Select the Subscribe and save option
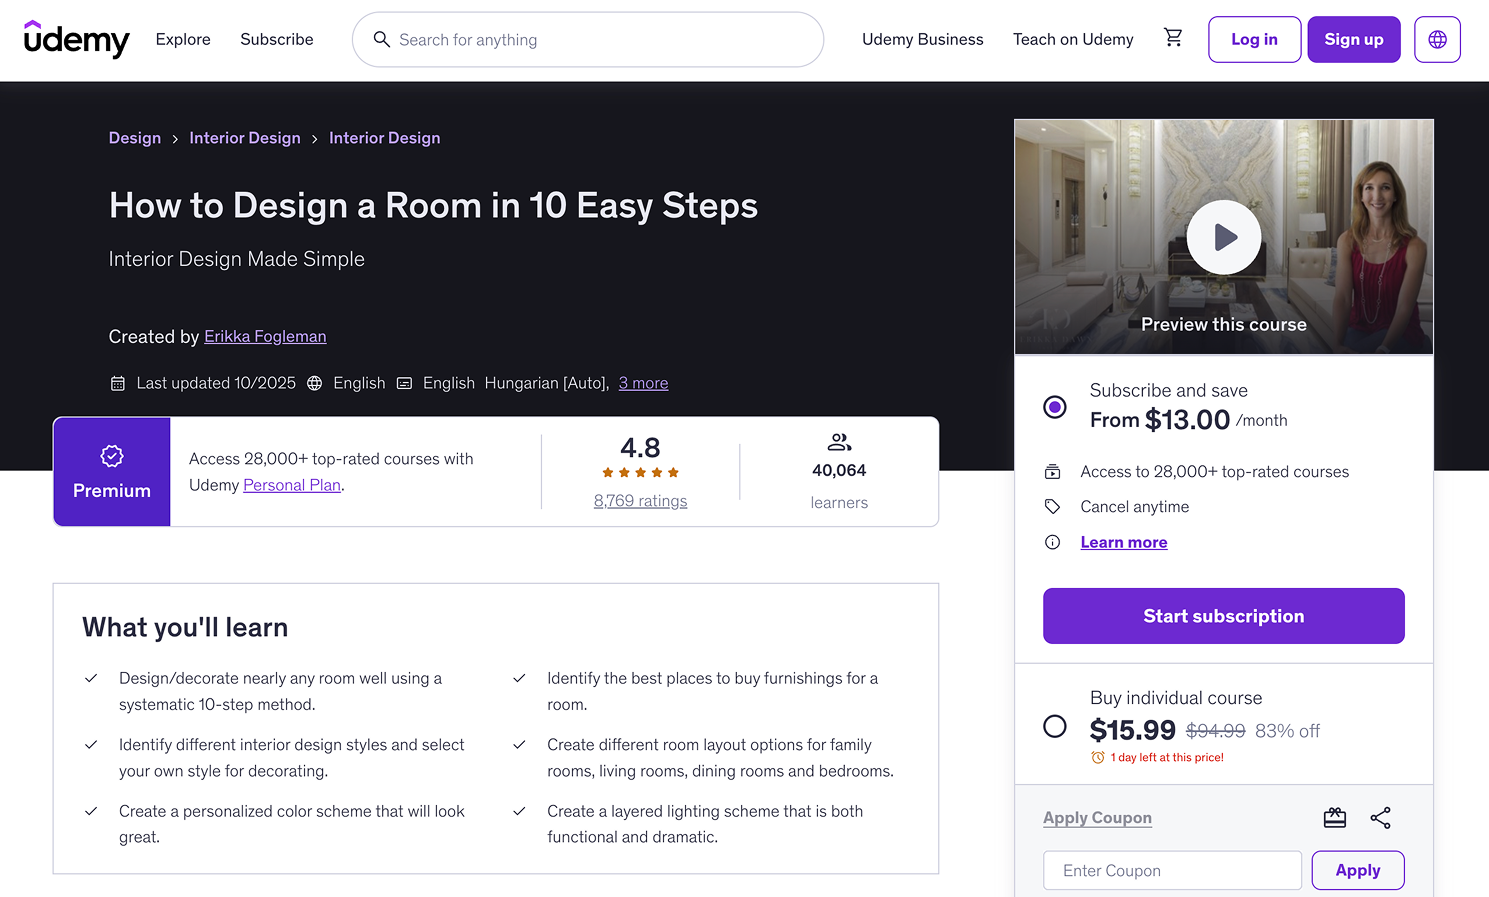 tap(1054, 407)
